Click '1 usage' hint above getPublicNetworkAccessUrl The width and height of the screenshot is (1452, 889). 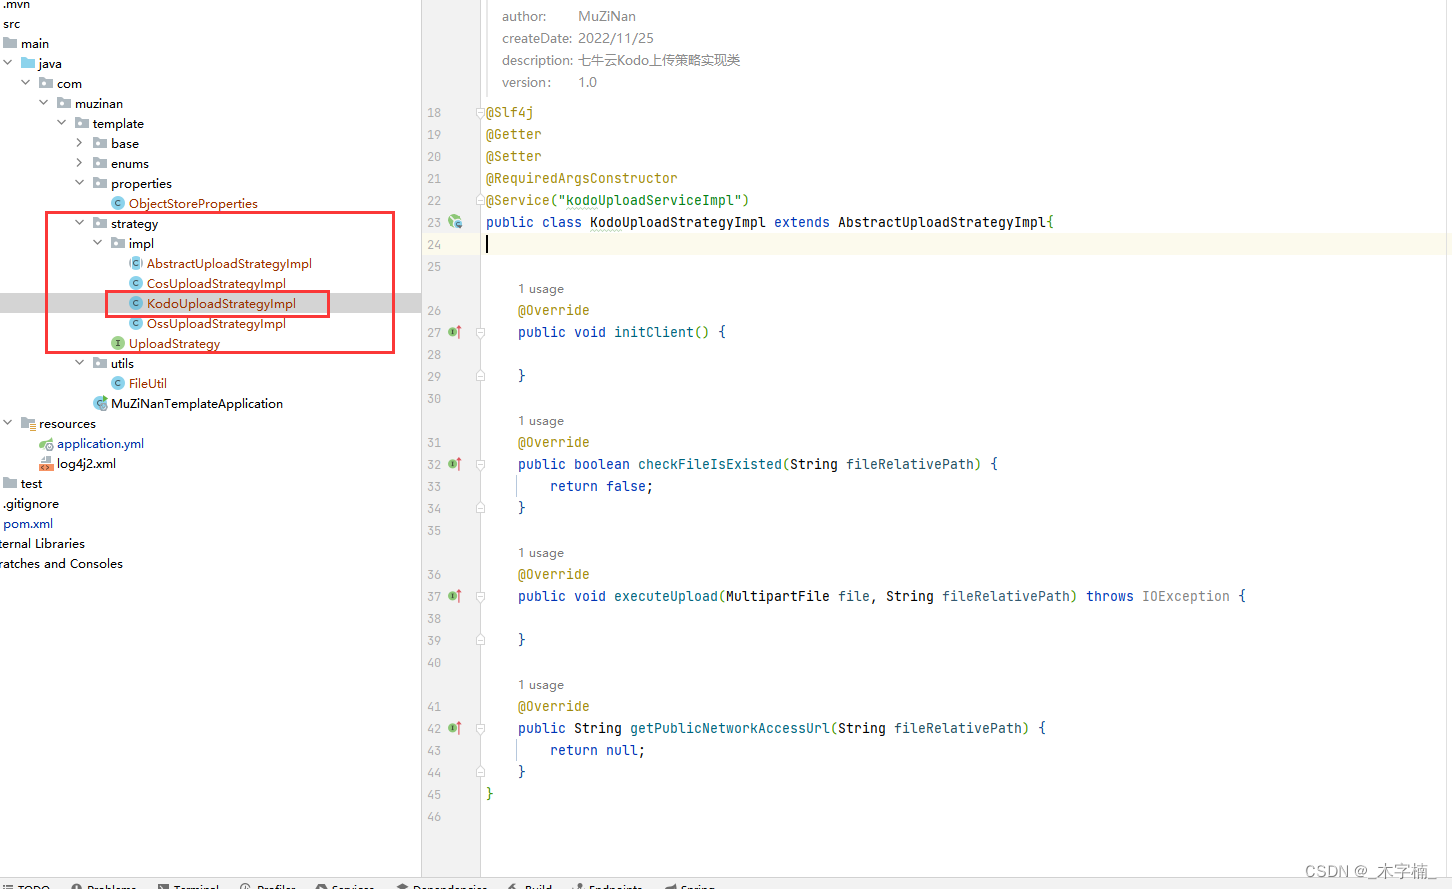541,685
